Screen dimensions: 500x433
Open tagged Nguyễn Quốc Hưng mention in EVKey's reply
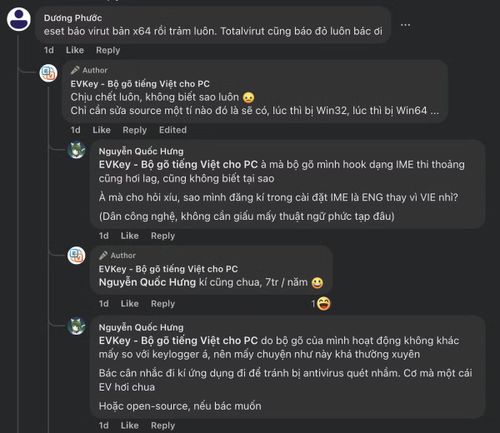pyautogui.click(x=147, y=282)
